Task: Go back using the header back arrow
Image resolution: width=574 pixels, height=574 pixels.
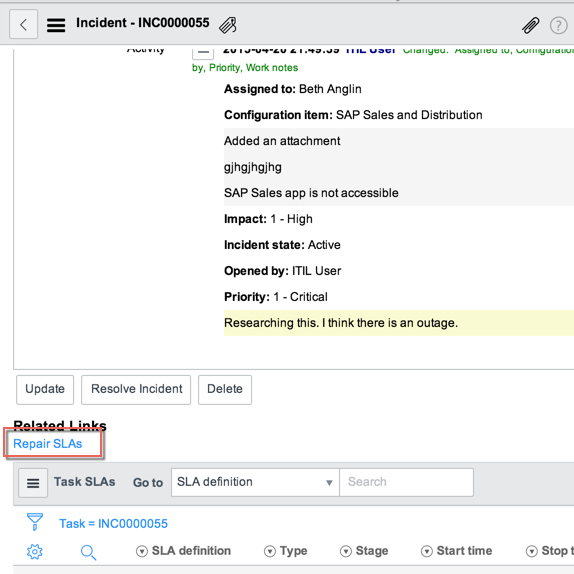Action: tap(23, 25)
